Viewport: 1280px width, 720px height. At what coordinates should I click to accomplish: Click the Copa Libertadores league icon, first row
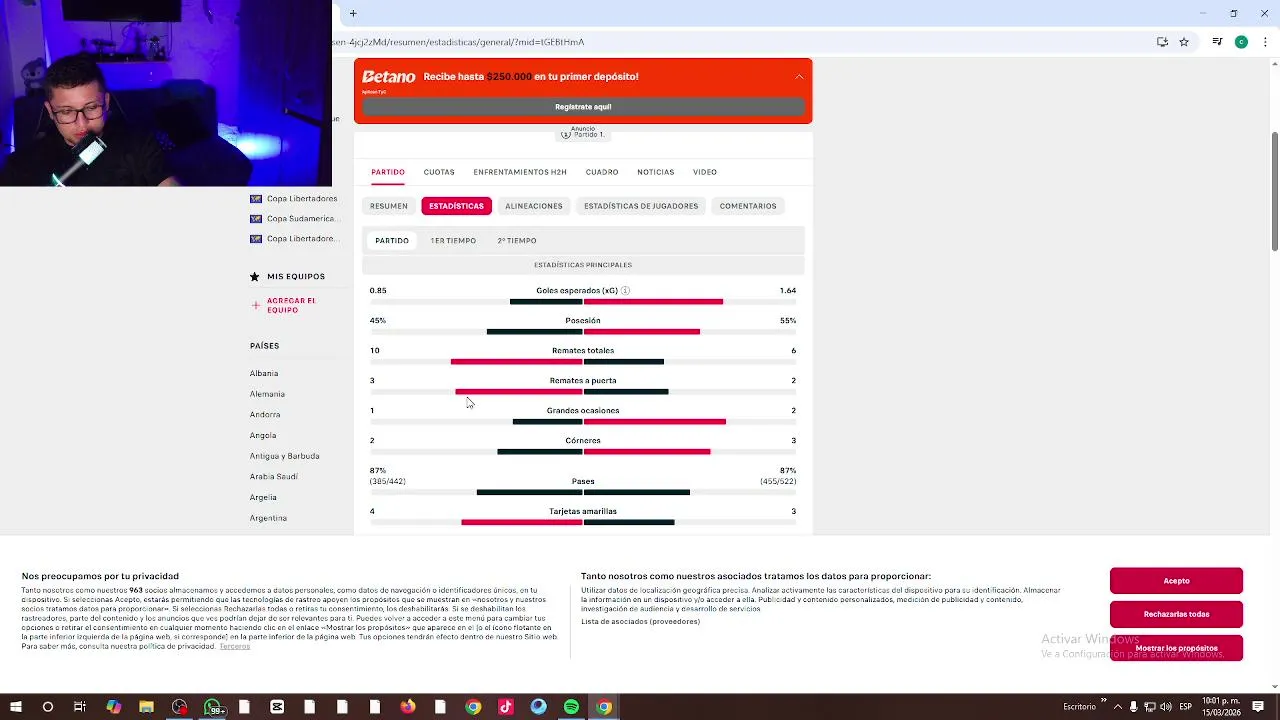pos(256,199)
